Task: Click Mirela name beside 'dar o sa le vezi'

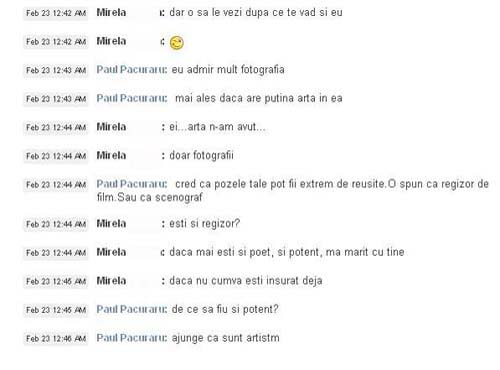Action: 111,12
